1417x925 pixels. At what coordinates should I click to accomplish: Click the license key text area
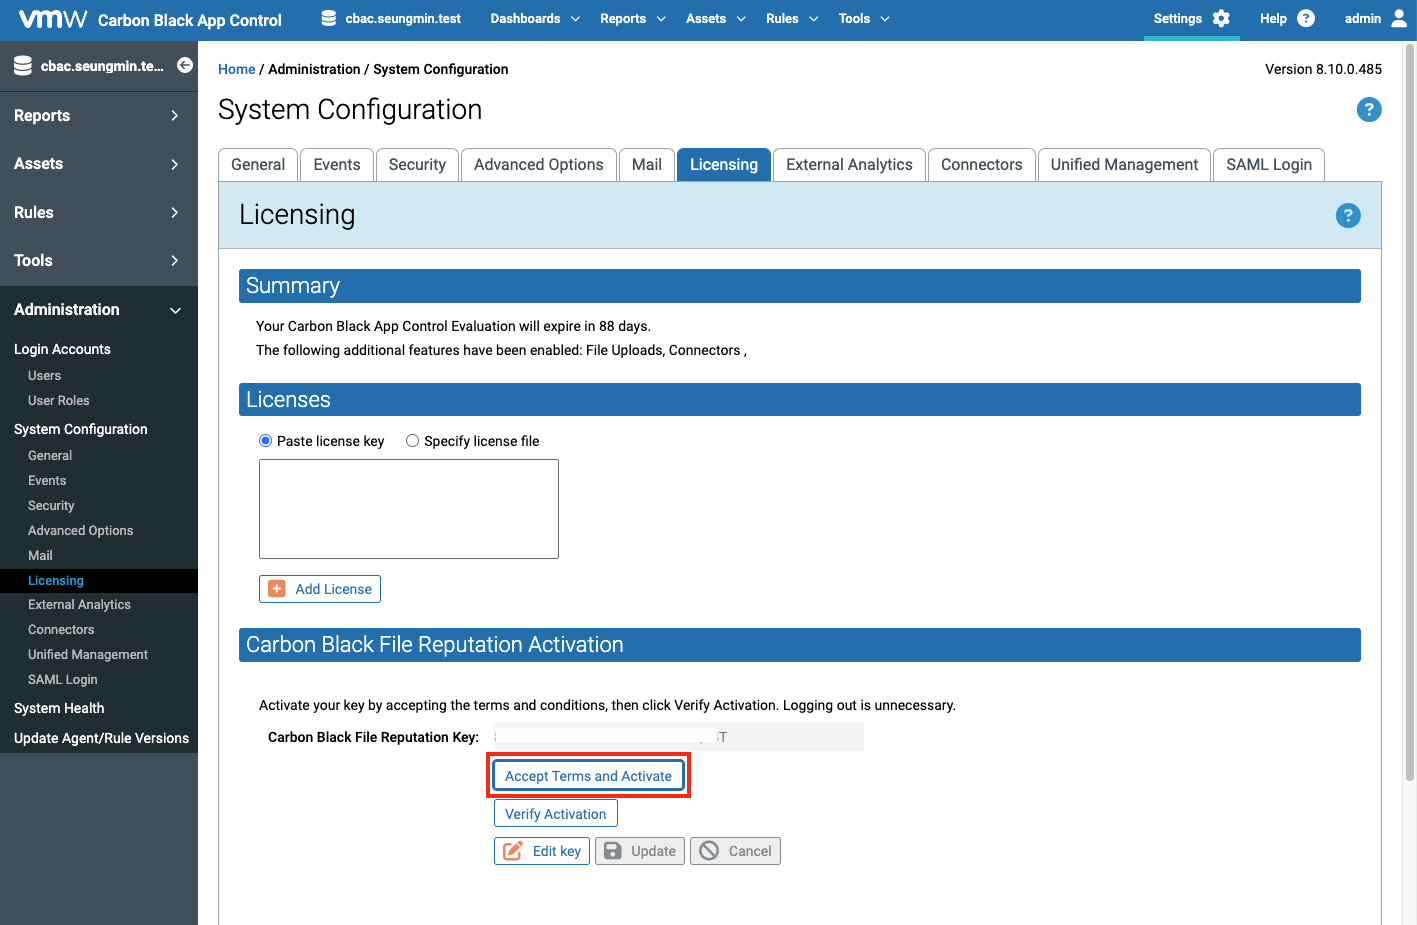tap(409, 509)
